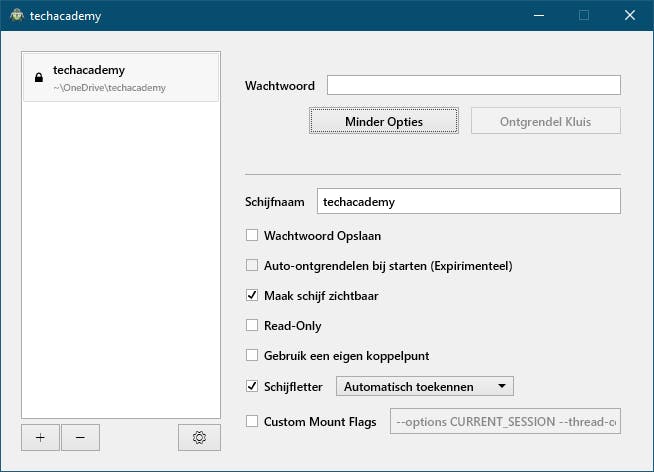The height and width of the screenshot is (472, 654).
Task: Click the remove vault minus icon
Action: (80, 437)
